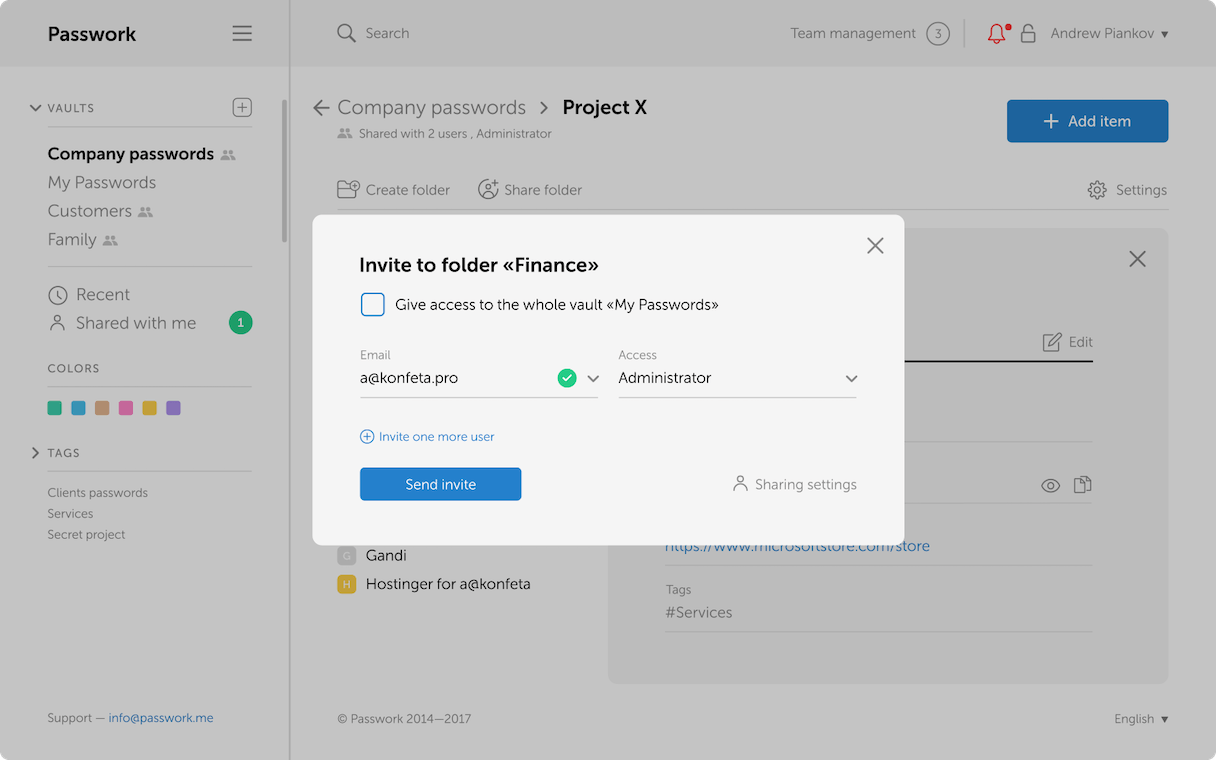Click the search magnifier icon
The width and height of the screenshot is (1216, 760).
pos(346,33)
